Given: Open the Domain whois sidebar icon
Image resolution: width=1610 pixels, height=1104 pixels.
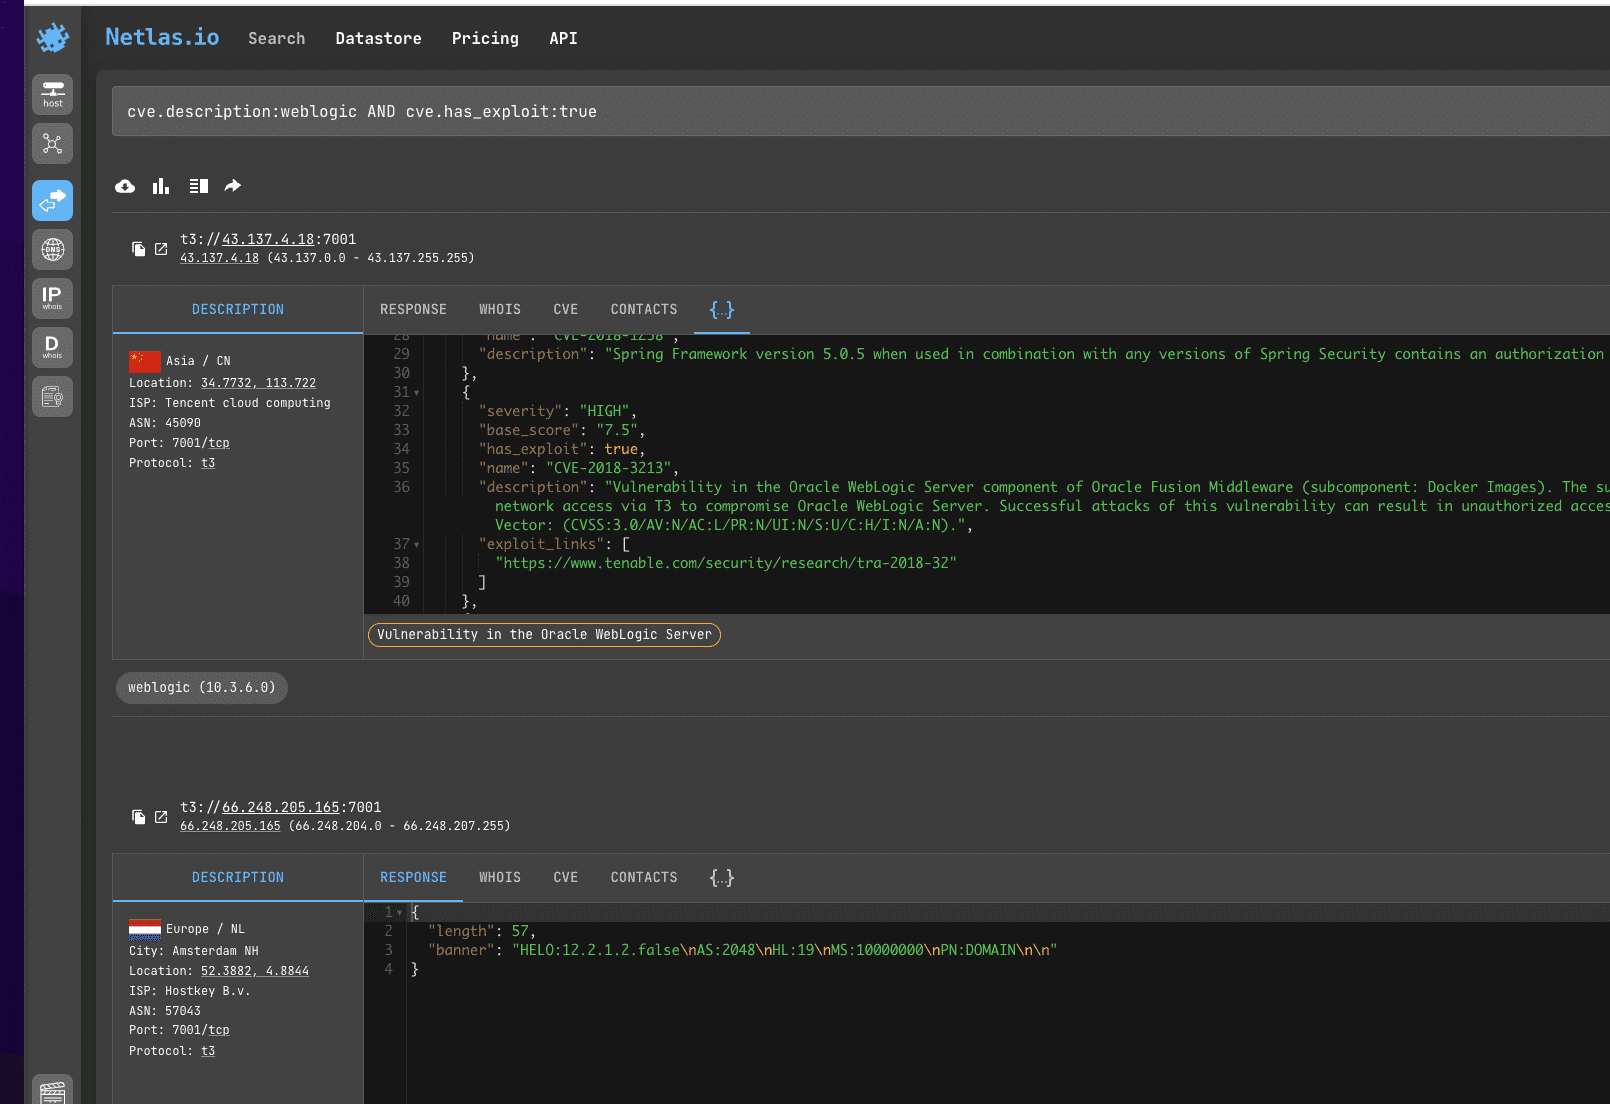Looking at the screenshot, I should click(52, 347).
